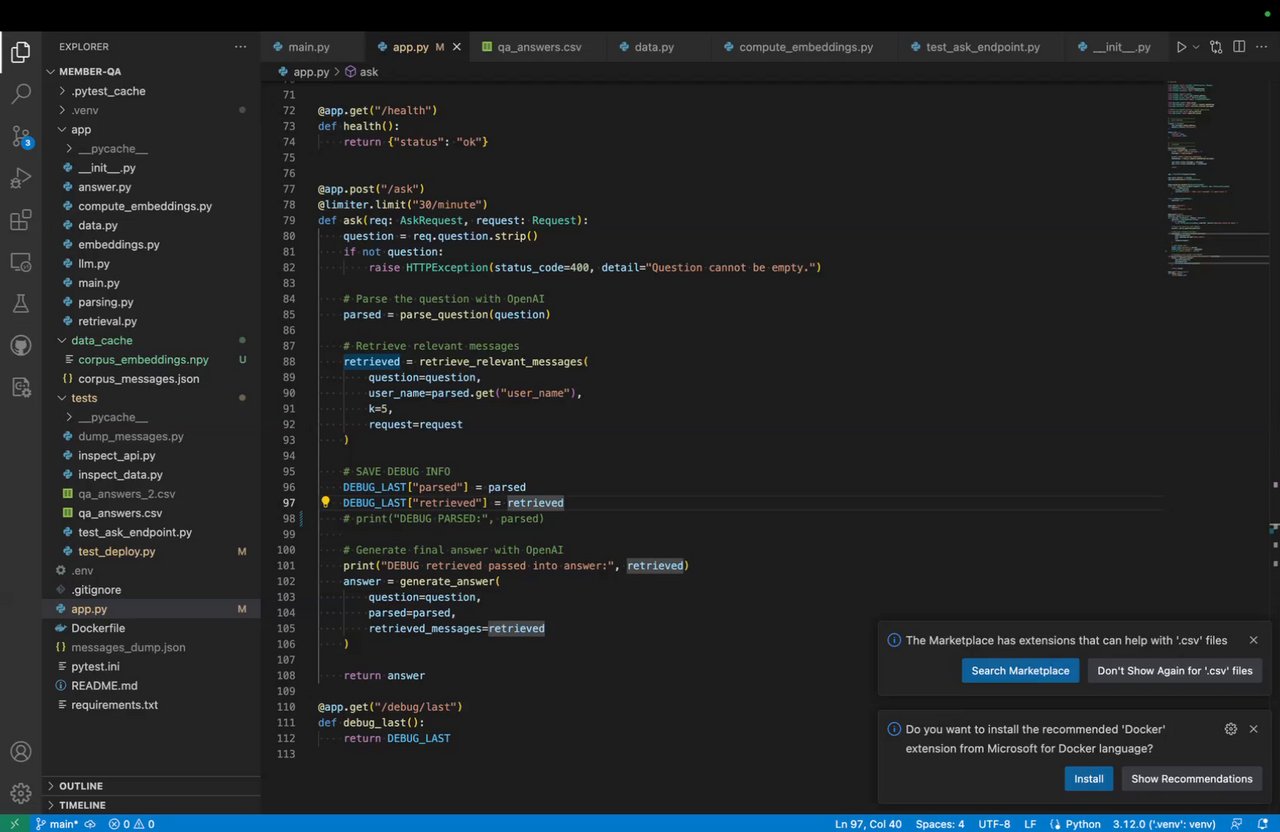Open Explorer views and more actions menu
The width and height of the screenshot is (1280, 832).
click(x=240, y=47)
